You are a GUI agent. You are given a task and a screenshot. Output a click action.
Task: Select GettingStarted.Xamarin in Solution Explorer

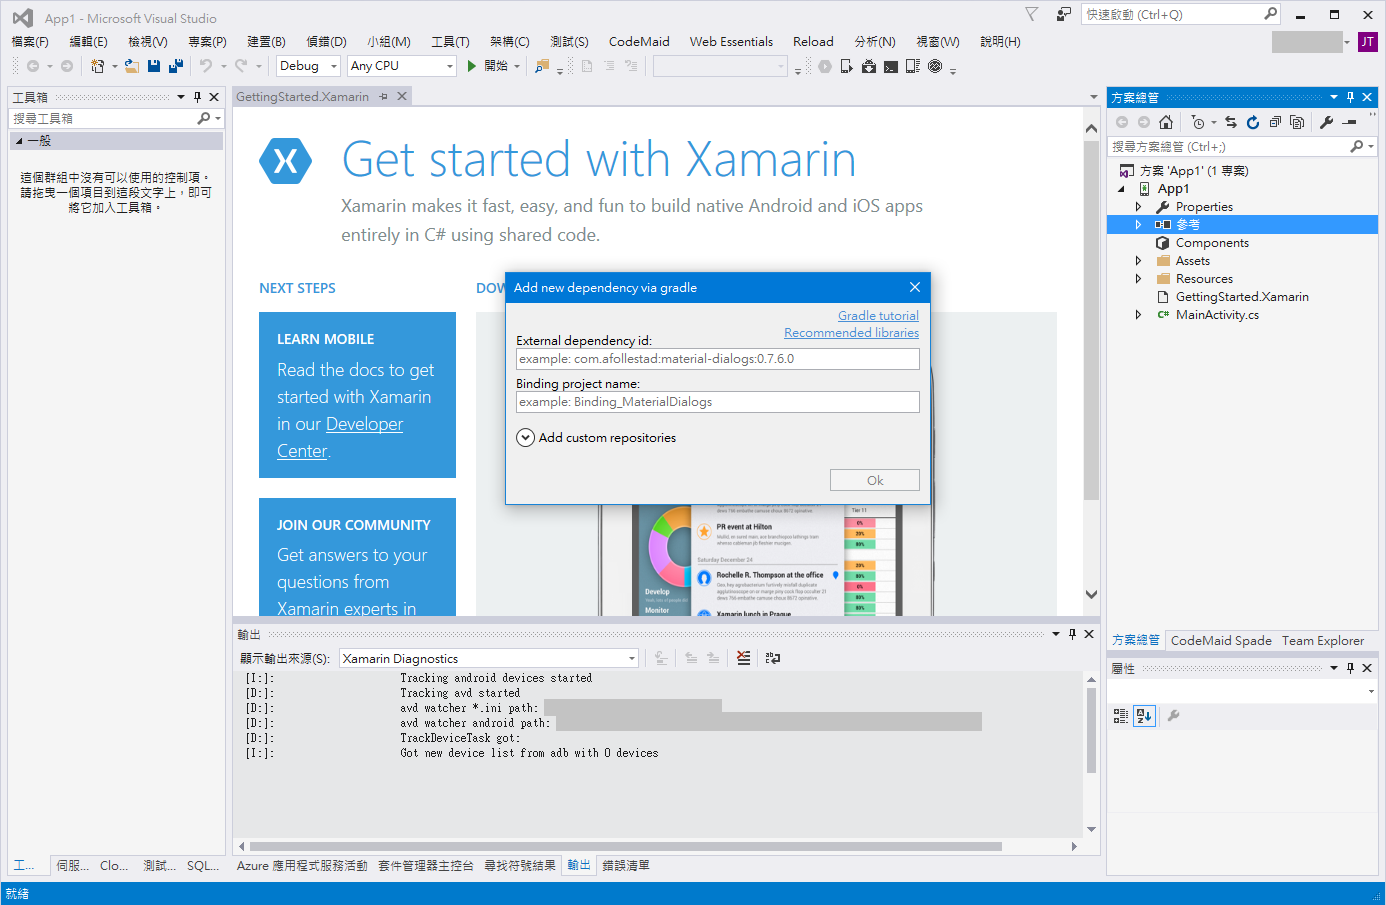click(1242, 297)
